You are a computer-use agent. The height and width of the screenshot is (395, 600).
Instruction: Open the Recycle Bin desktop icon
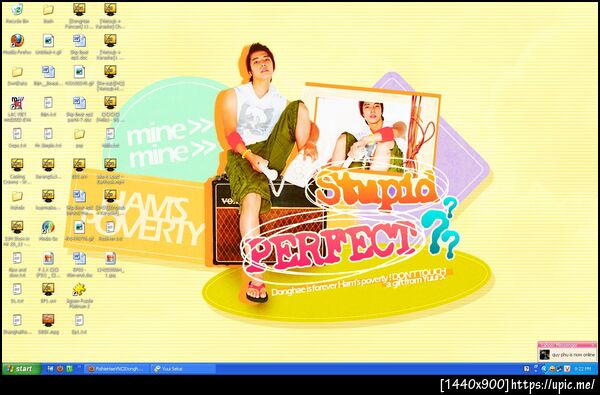coord(17,14)
